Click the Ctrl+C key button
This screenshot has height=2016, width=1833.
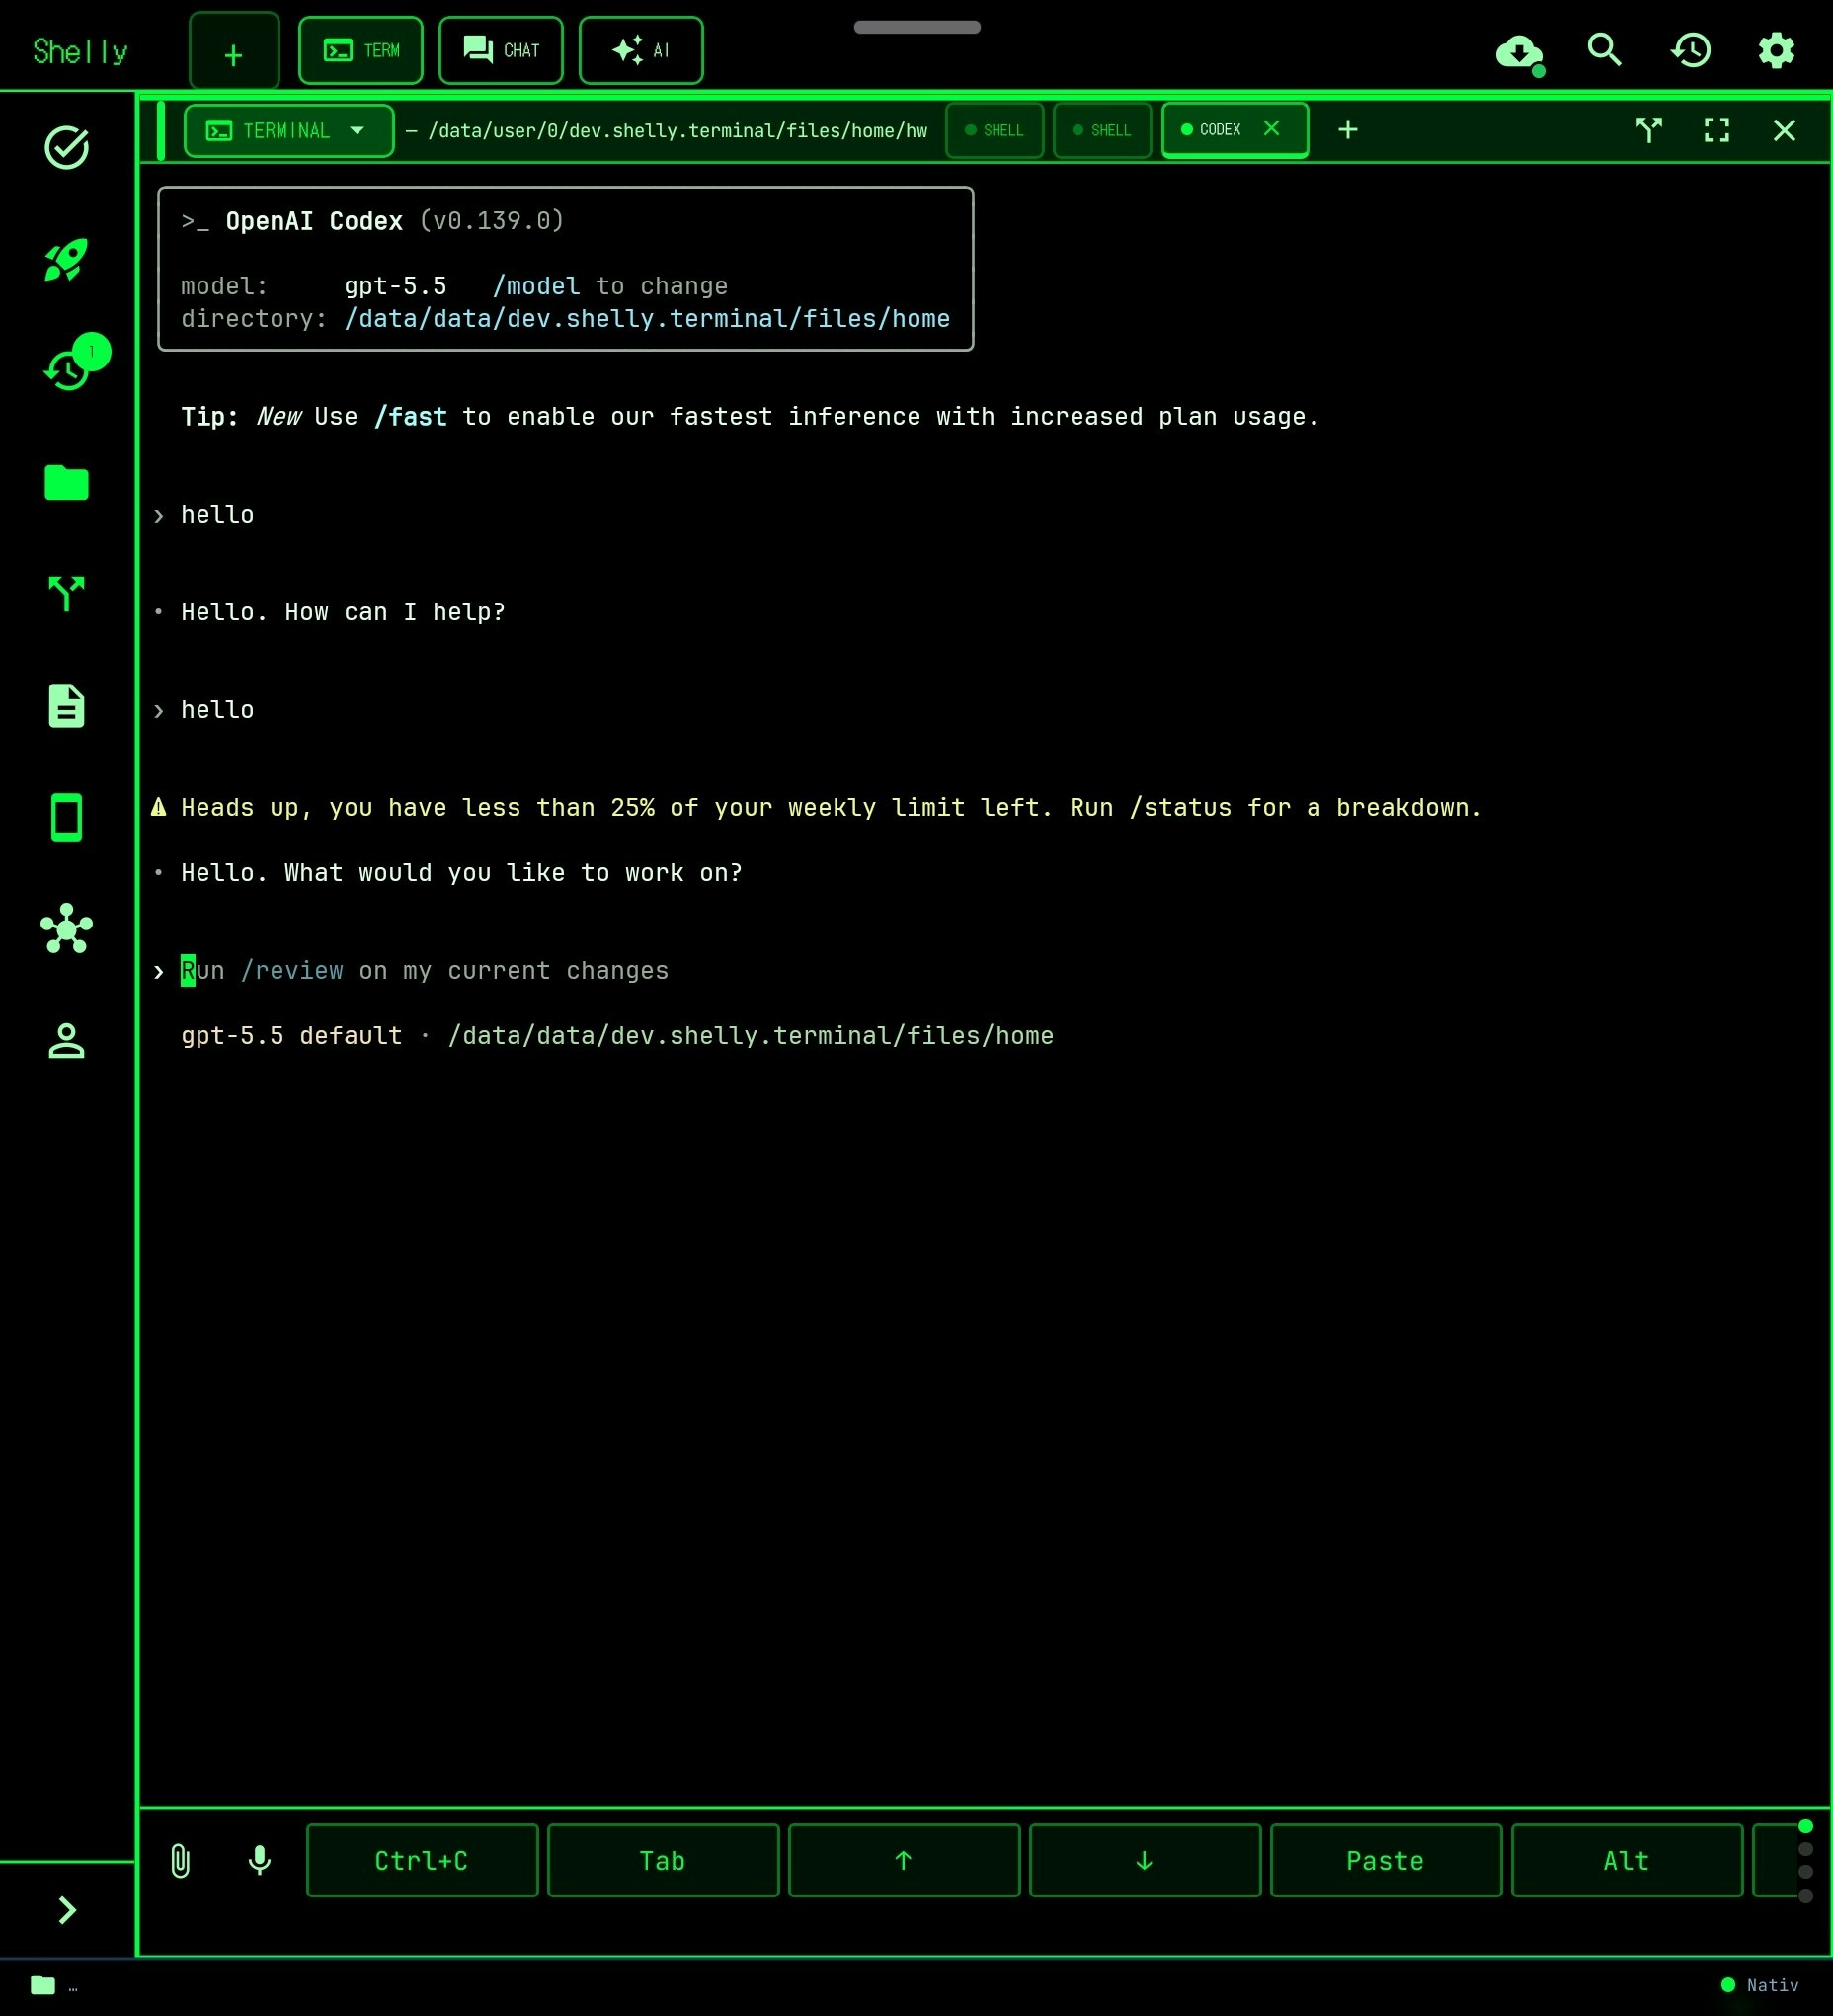point(422,1861)
